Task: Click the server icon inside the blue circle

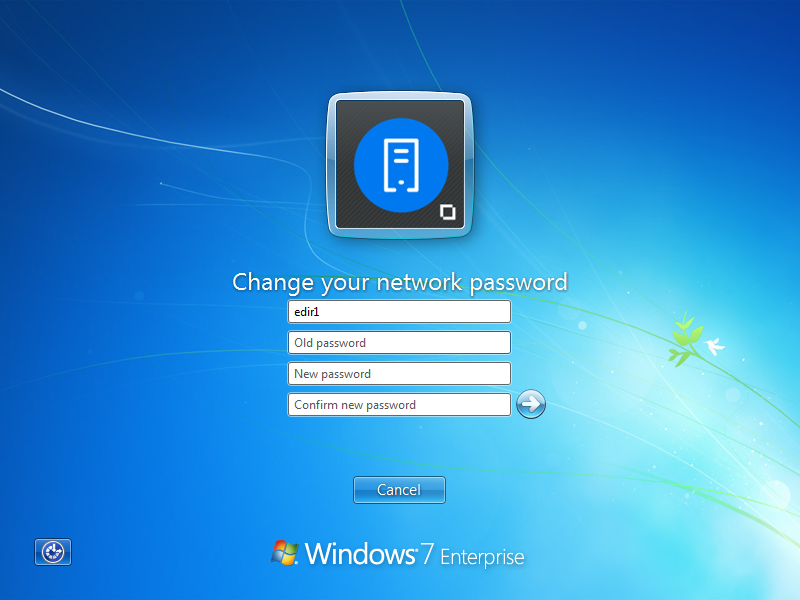Action: 399,165
